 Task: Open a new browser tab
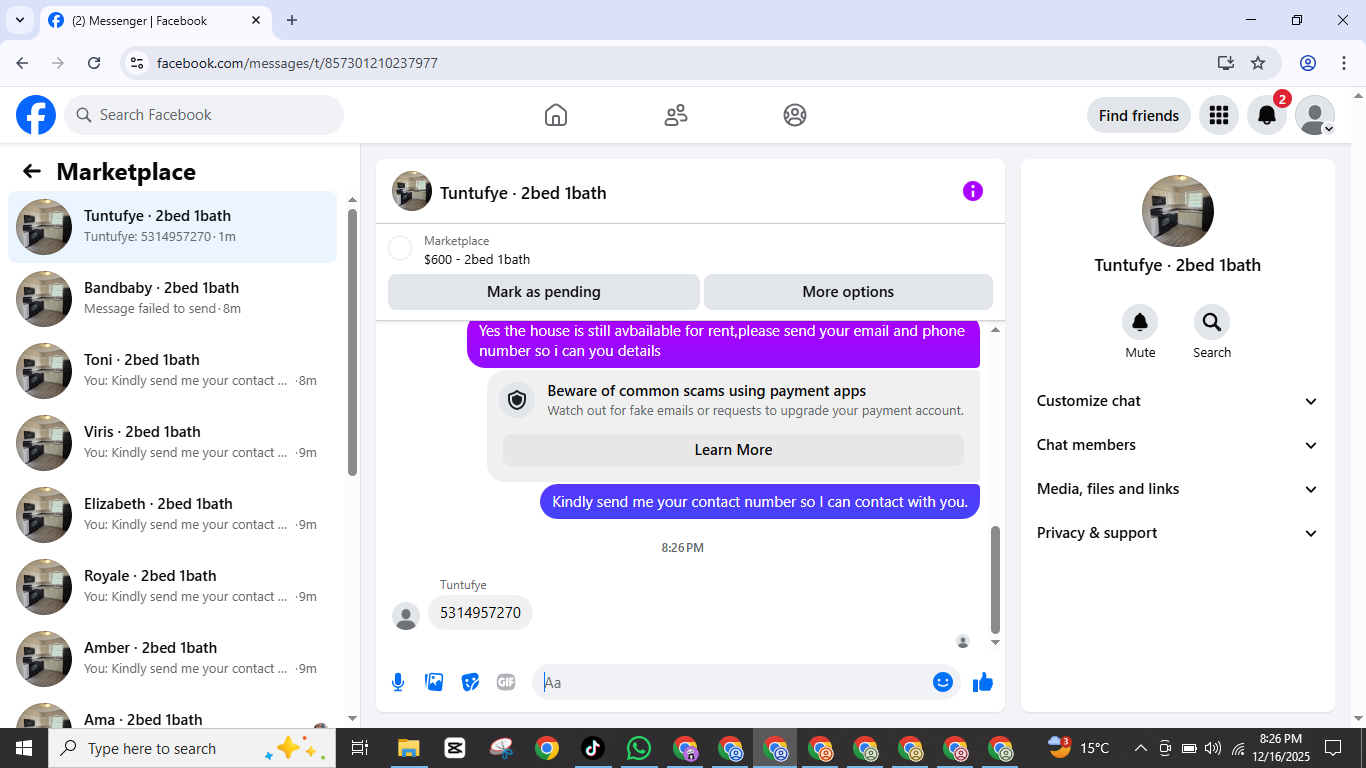click(292, 20)
